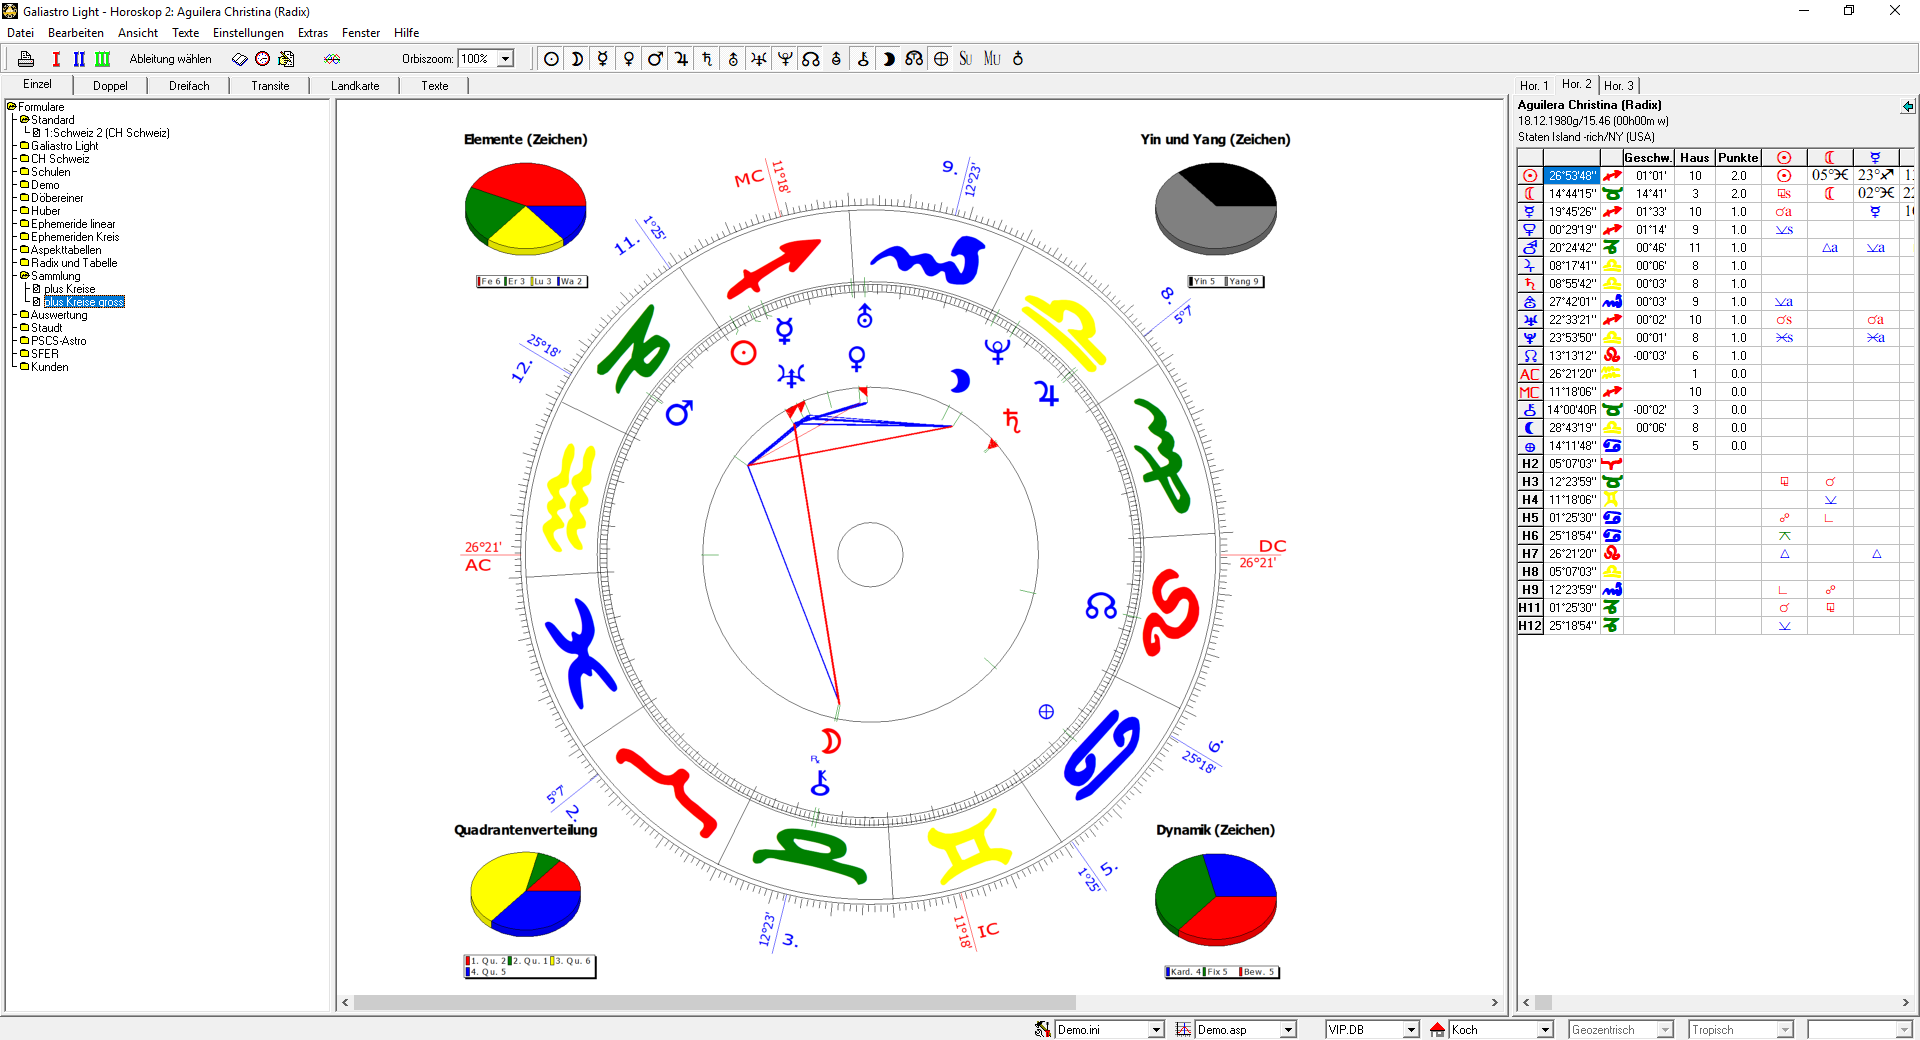
Task: Toggle the Moon symbol button
Action: tap(577, 59)
